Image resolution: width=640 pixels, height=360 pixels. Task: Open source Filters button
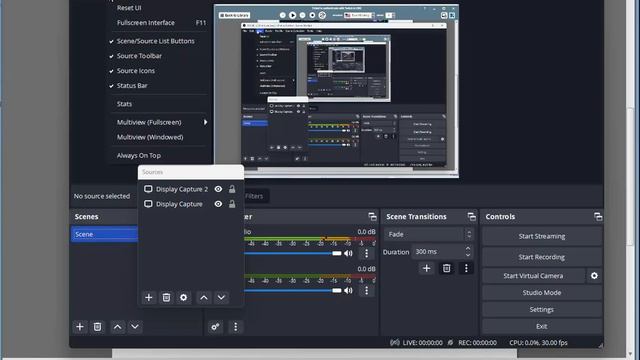pos(256,196)
